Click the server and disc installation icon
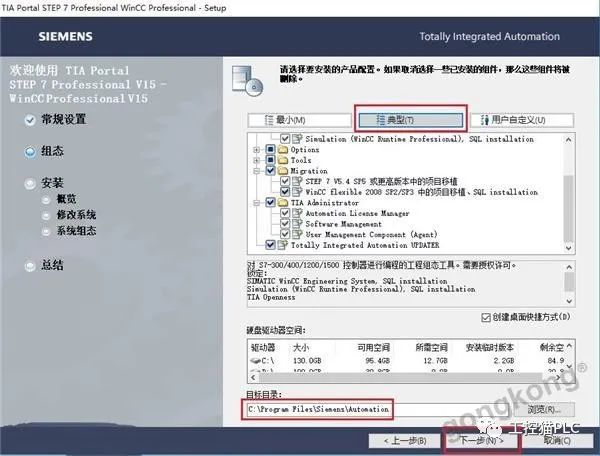This screenshot has height=456, width=600. (247, 81)
